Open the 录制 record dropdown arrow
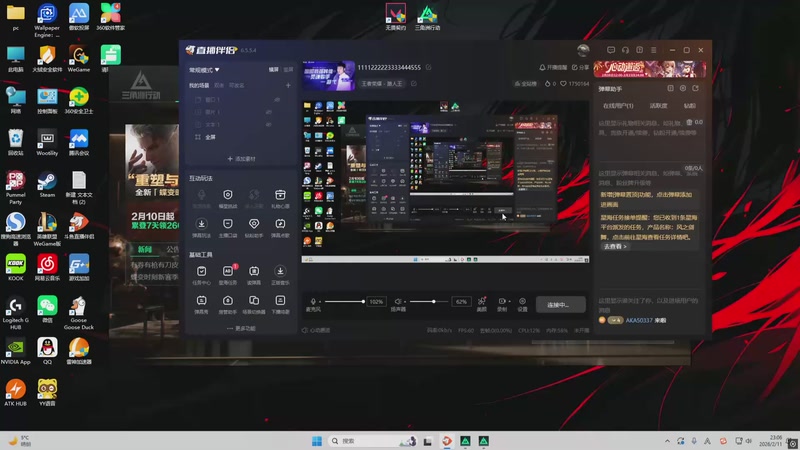 pyautogui.click(x=509, y=302)
